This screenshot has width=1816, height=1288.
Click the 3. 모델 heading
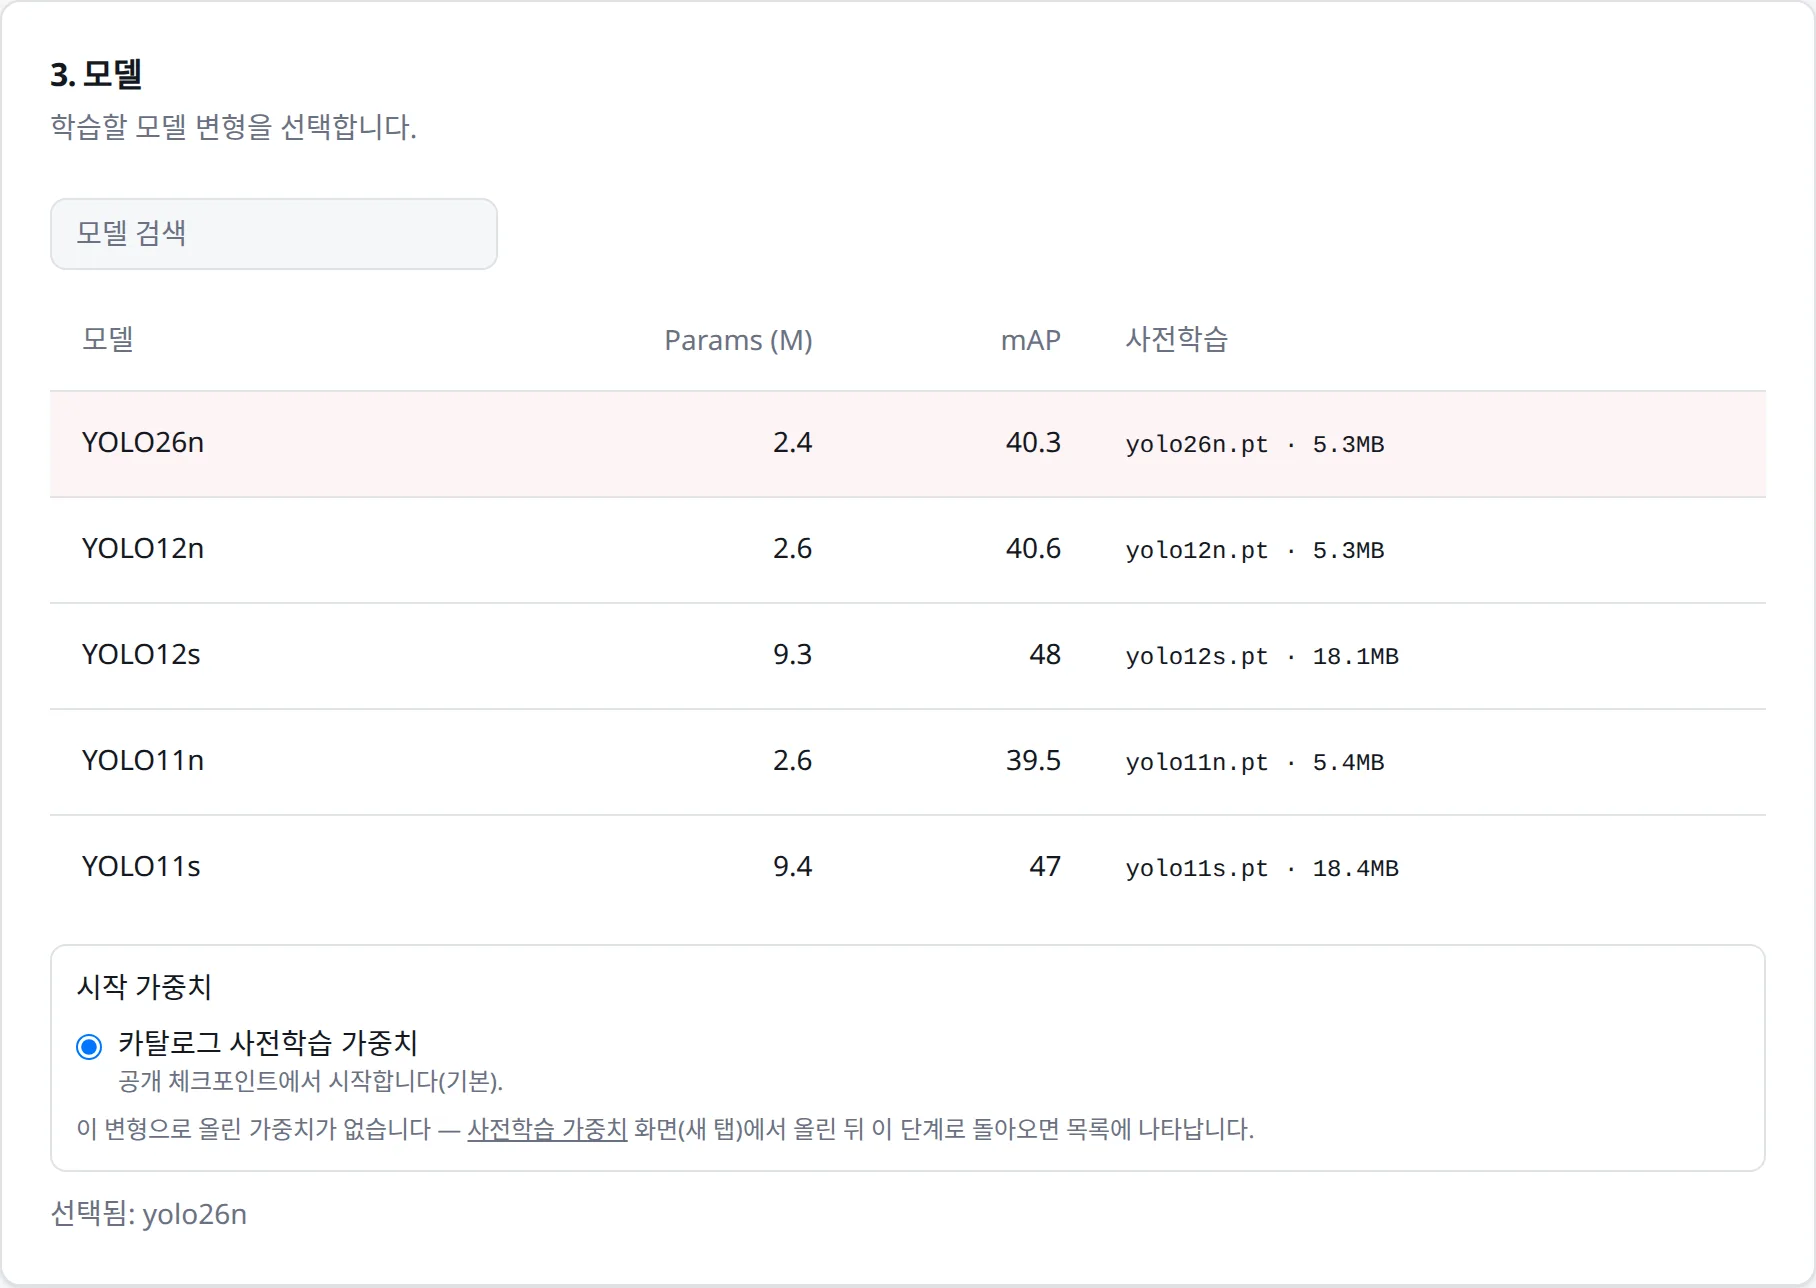click(x=96, y=74)
